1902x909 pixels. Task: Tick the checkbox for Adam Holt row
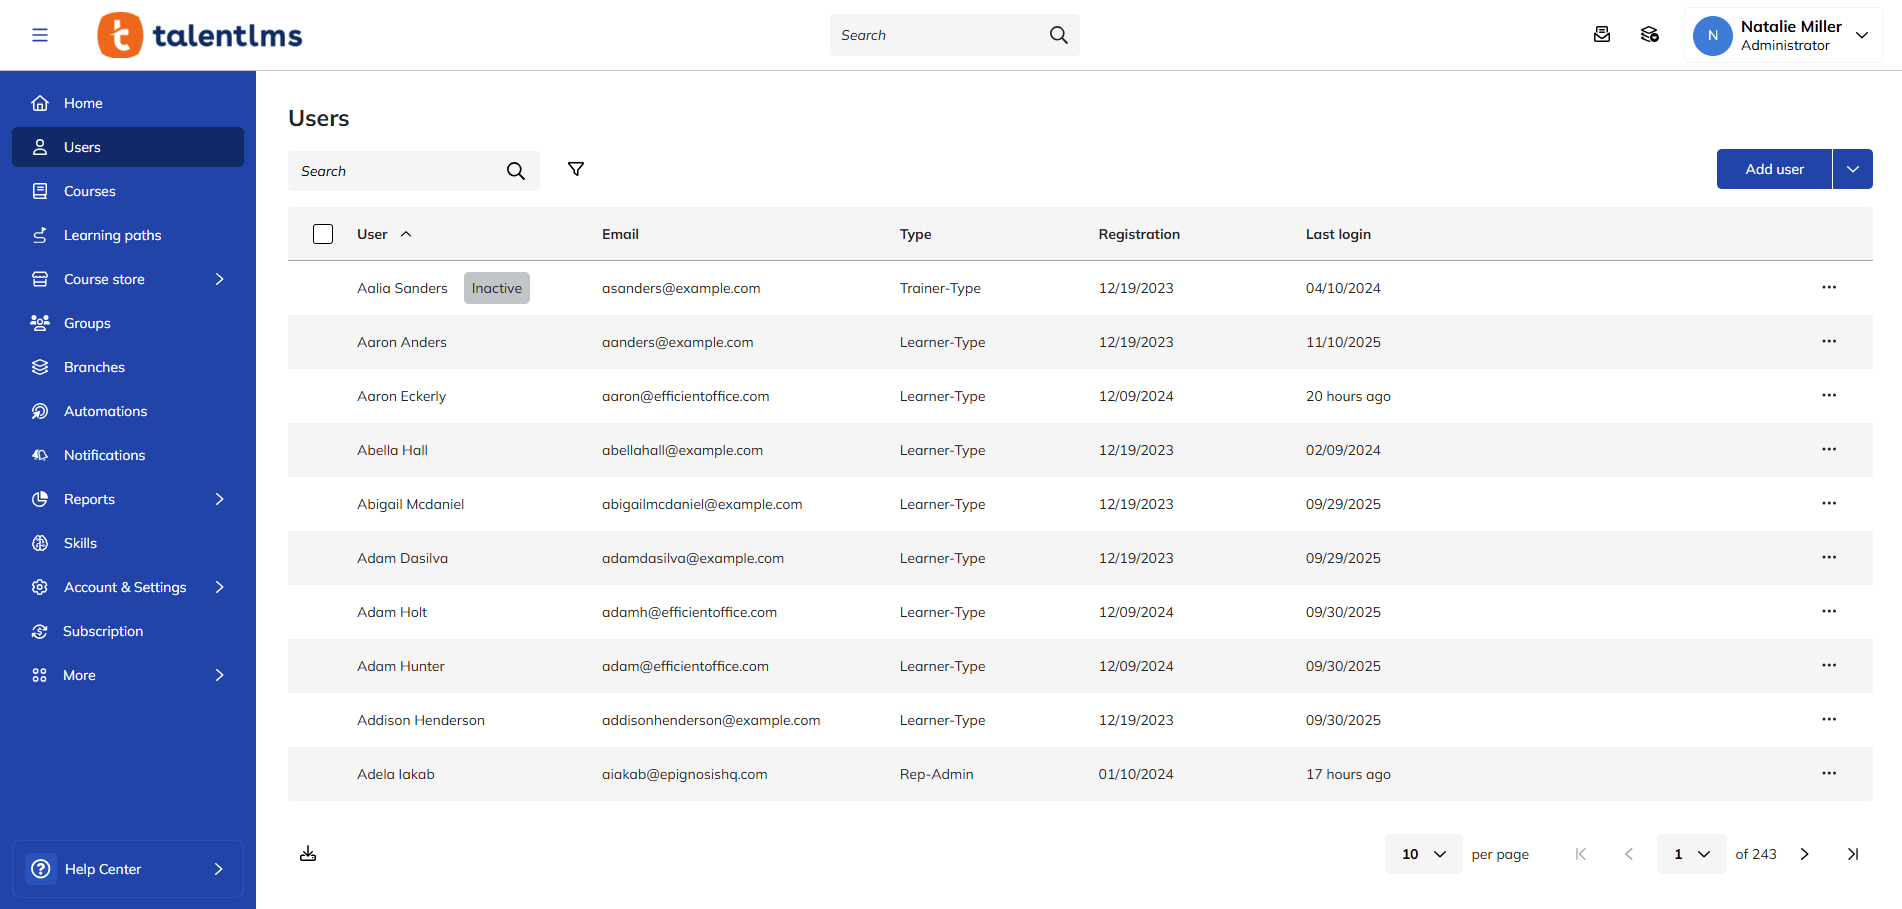point(323,611)
